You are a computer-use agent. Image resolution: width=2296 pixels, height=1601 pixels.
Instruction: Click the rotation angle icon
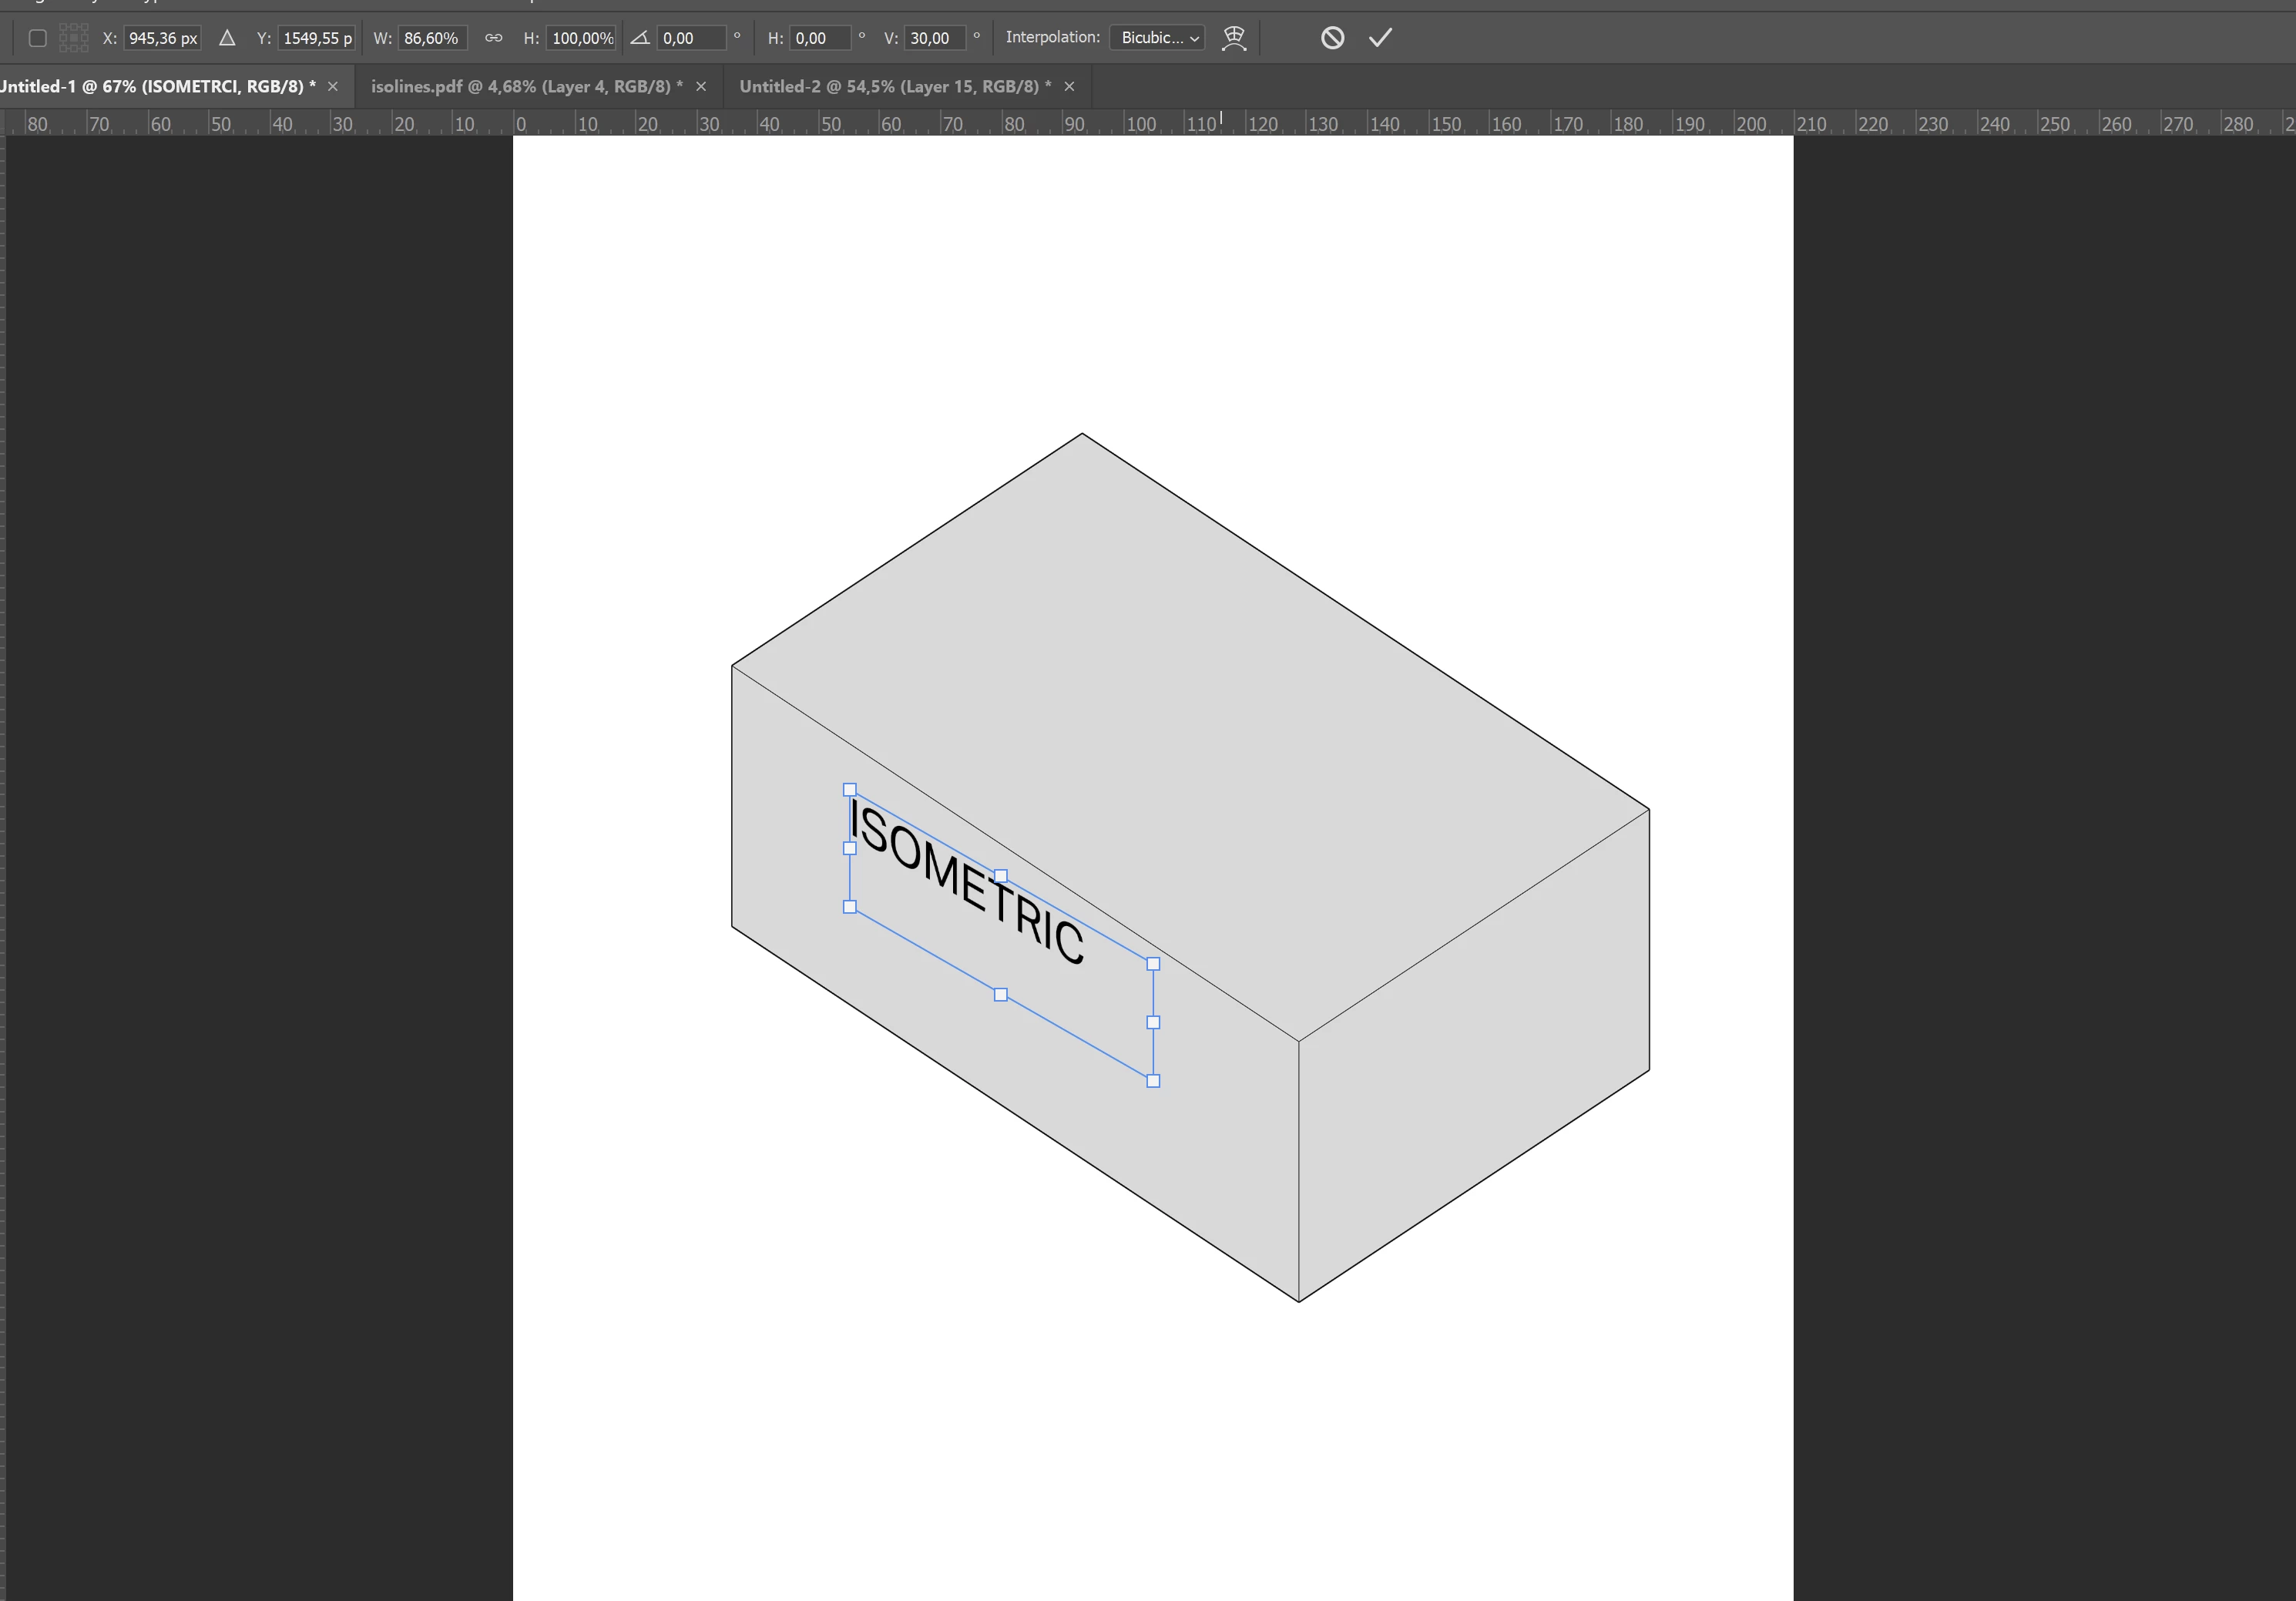[640, 38]
